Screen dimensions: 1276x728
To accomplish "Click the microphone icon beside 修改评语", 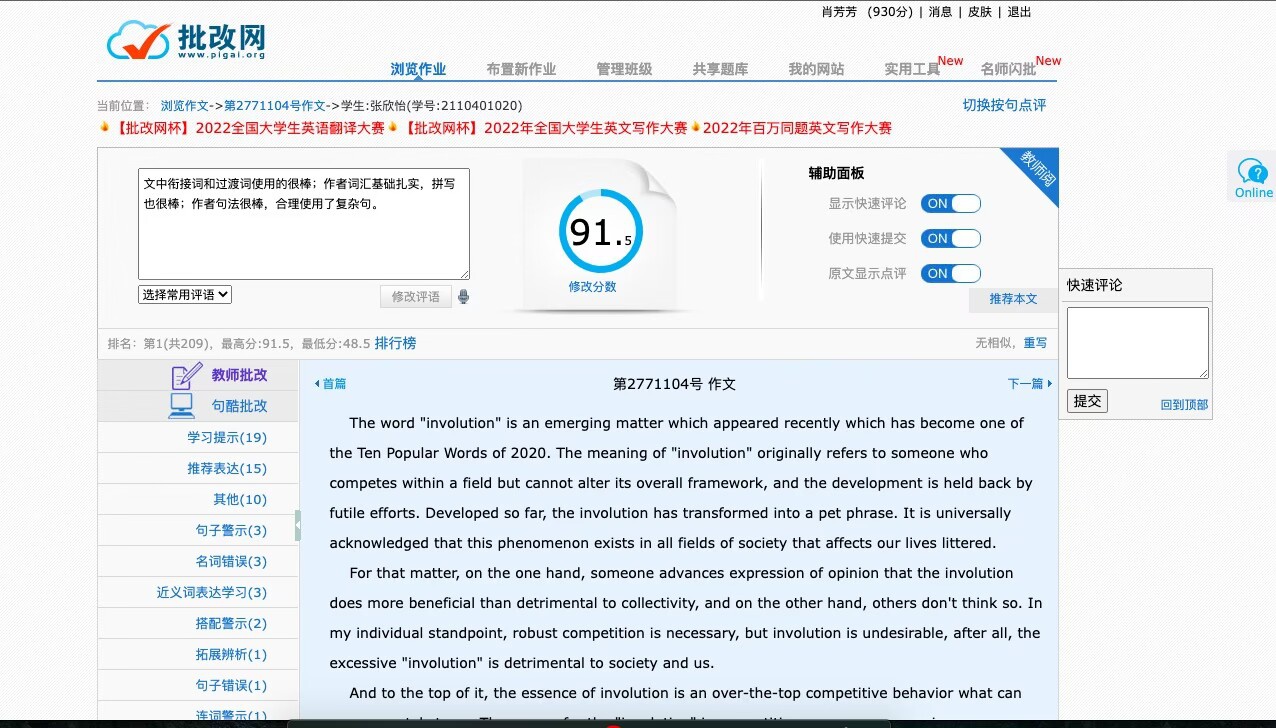I will pyautogui.click(x=463, y=297).
